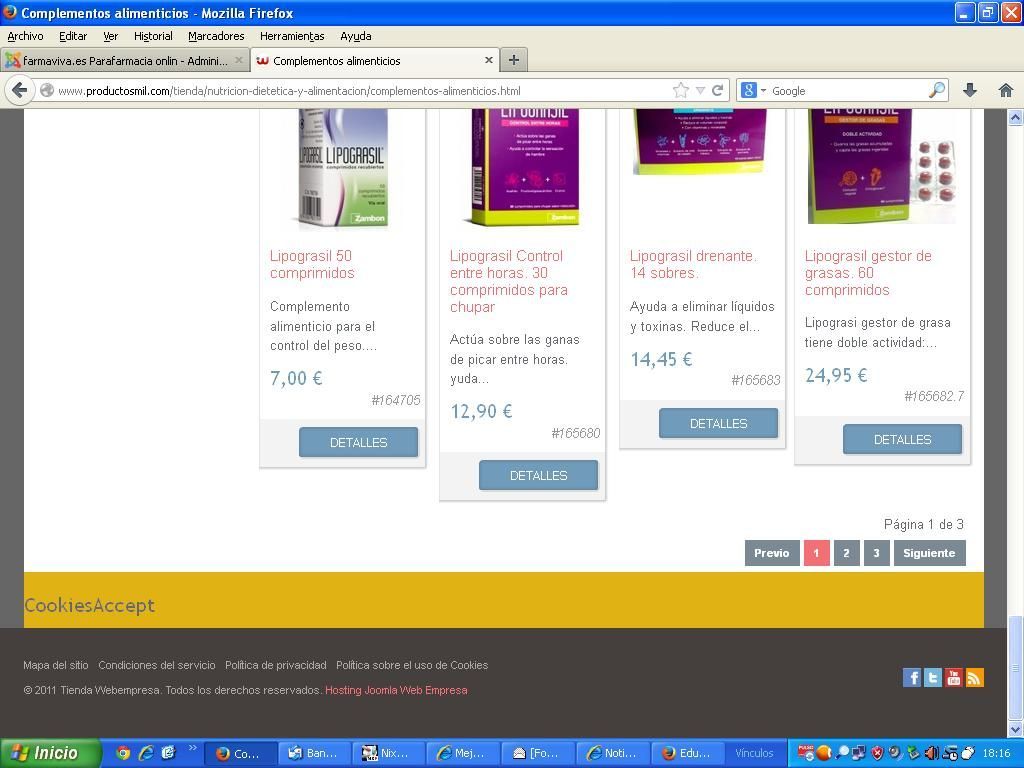Image resolution: width=1024 pixels, height=768 pixels.
Task: Expand the quick launch chevron
Action: (193, 748)
